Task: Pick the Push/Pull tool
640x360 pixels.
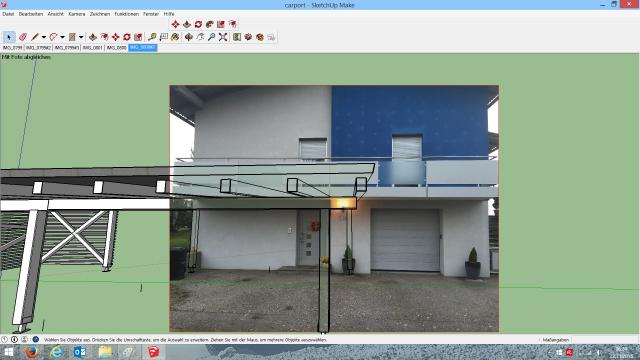Action: tap(93, 37)
